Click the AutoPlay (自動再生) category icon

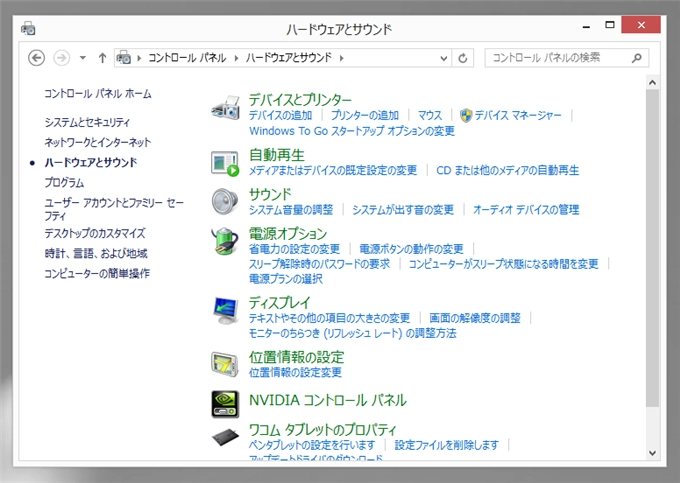point(225,163)
